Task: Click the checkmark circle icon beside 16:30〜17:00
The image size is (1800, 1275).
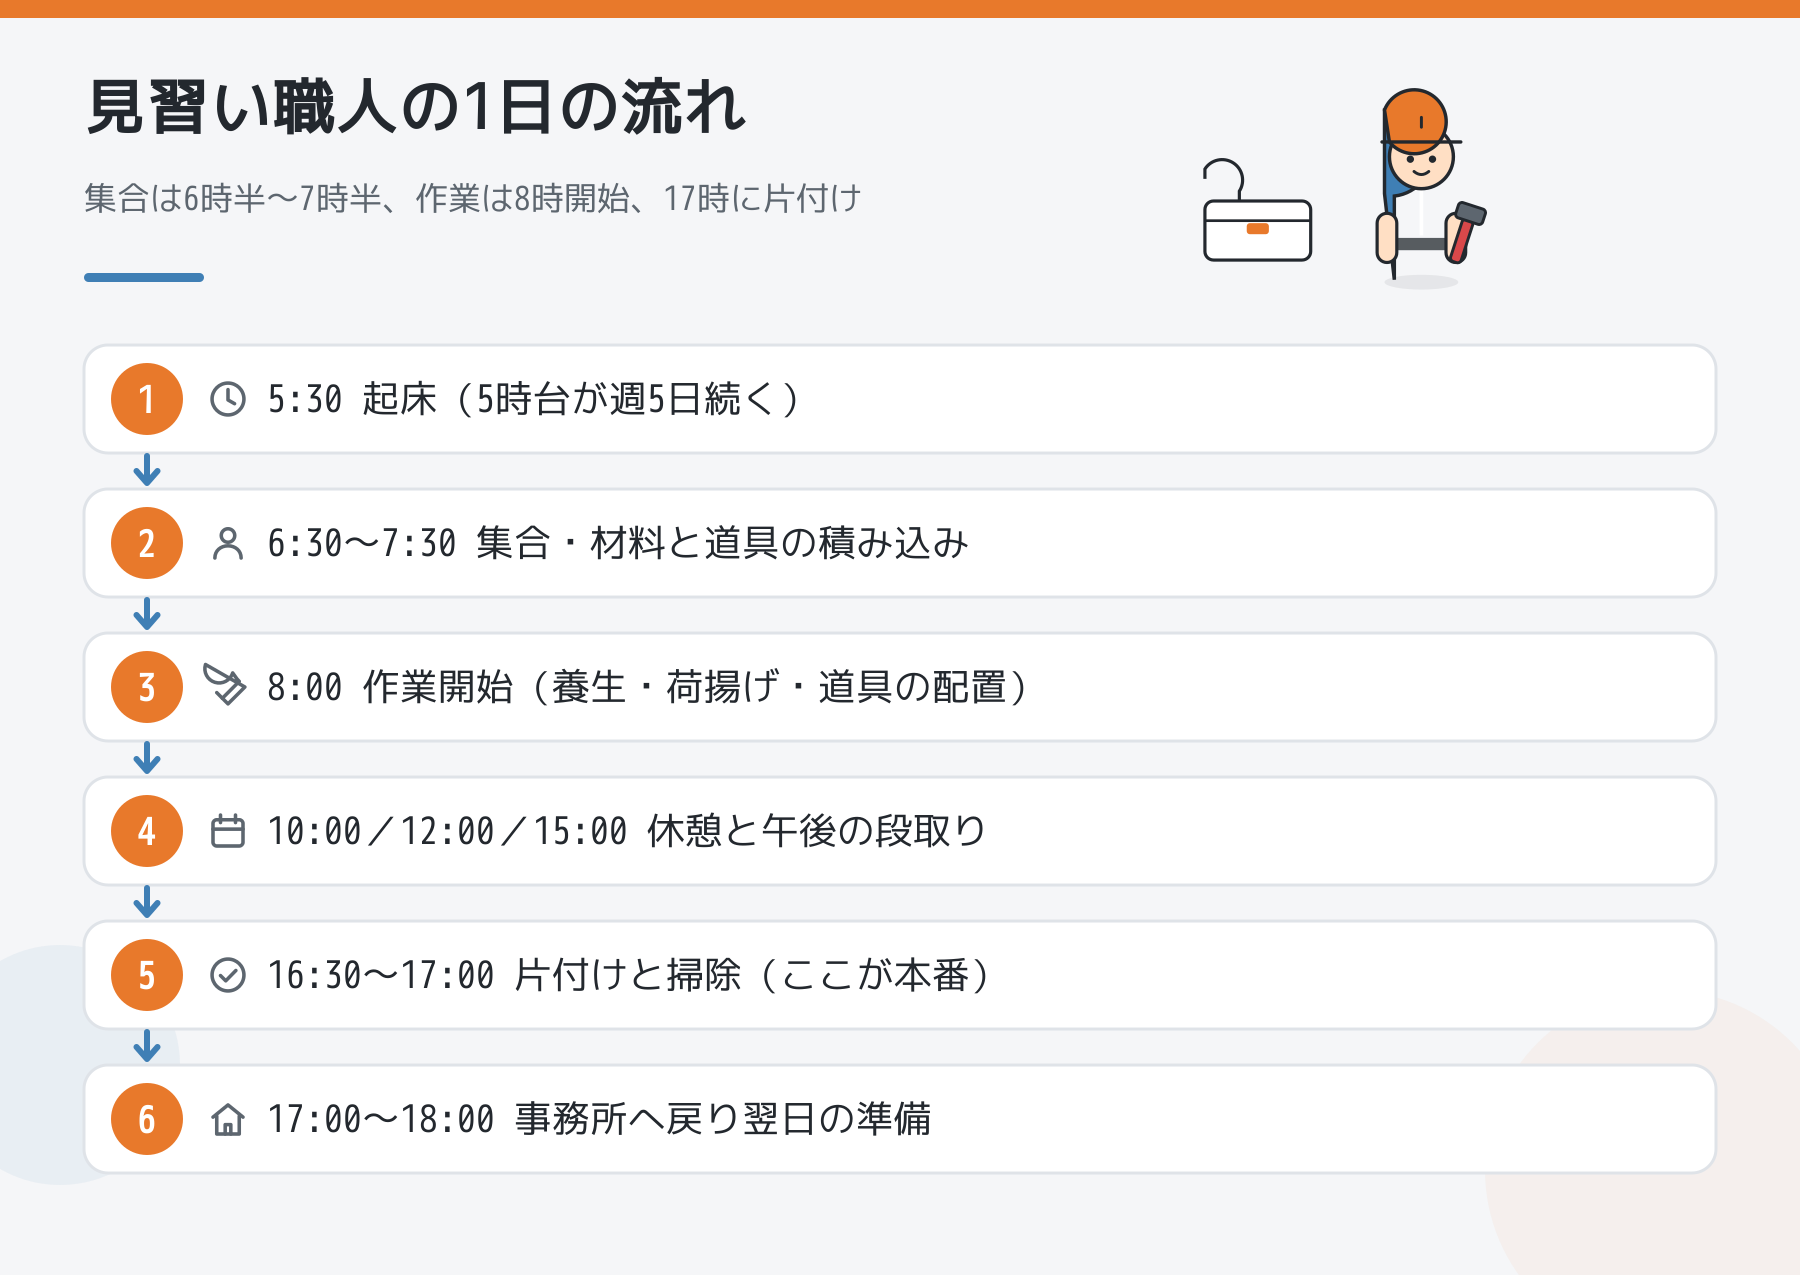Action: pos(228,975)
